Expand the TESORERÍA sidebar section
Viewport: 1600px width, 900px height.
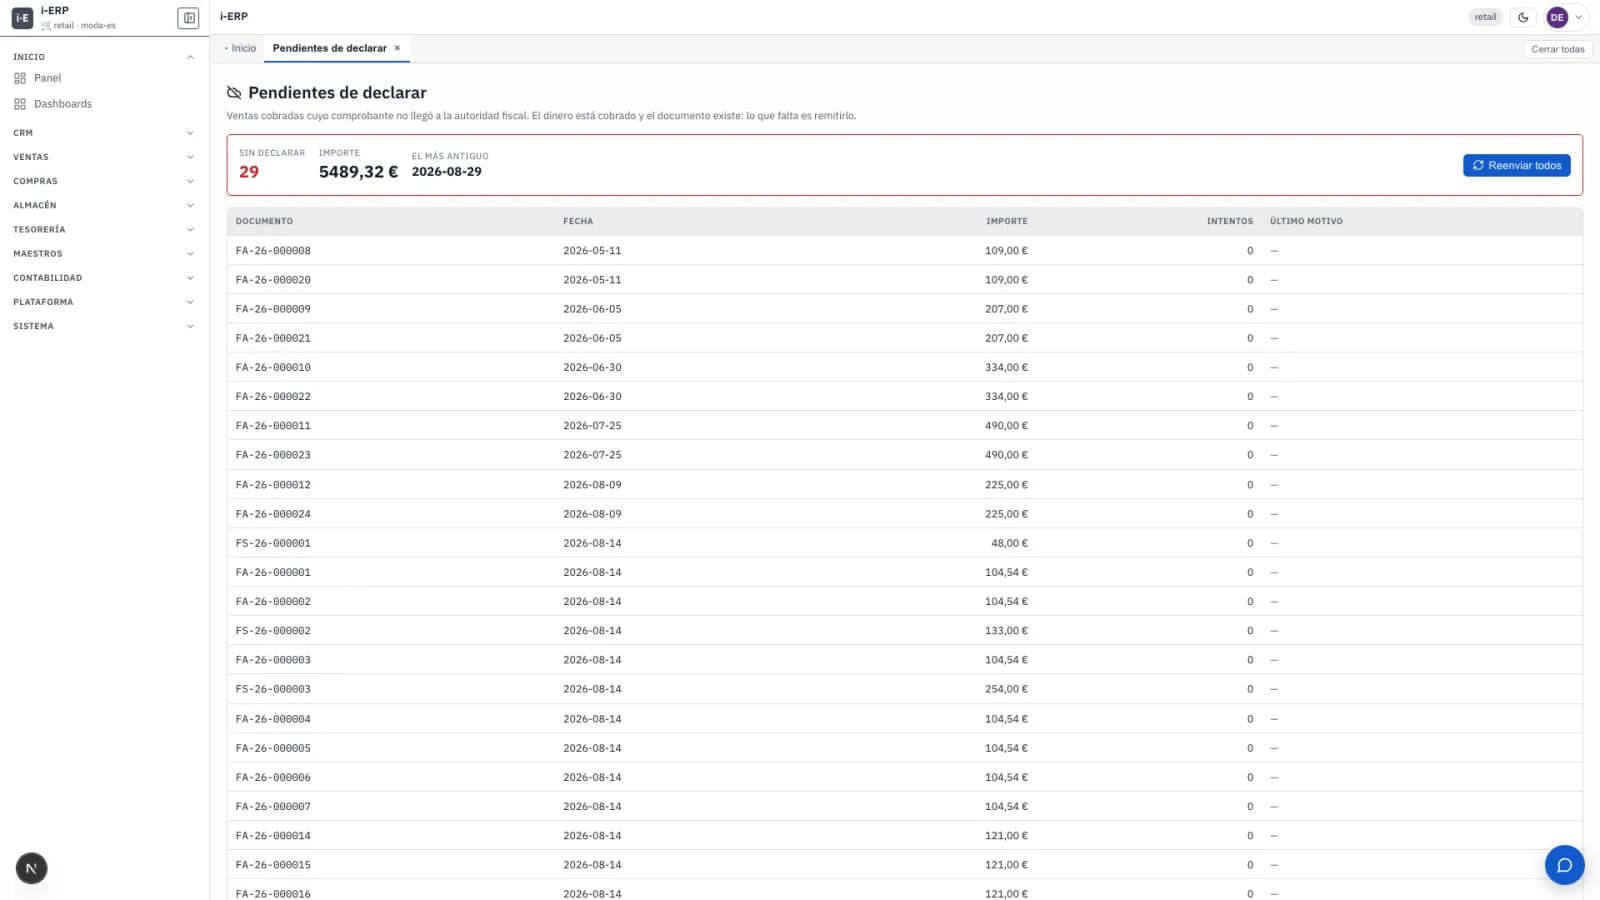pos(104,229)
